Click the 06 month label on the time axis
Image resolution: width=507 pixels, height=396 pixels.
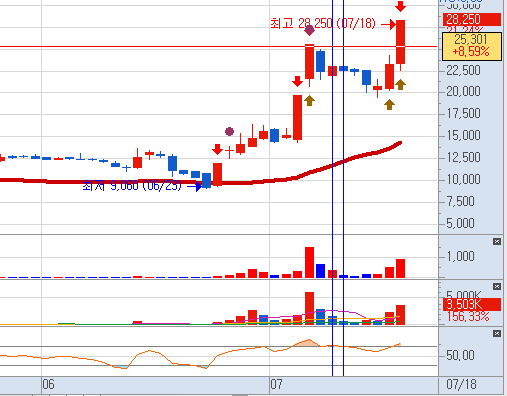coord(48,384)
